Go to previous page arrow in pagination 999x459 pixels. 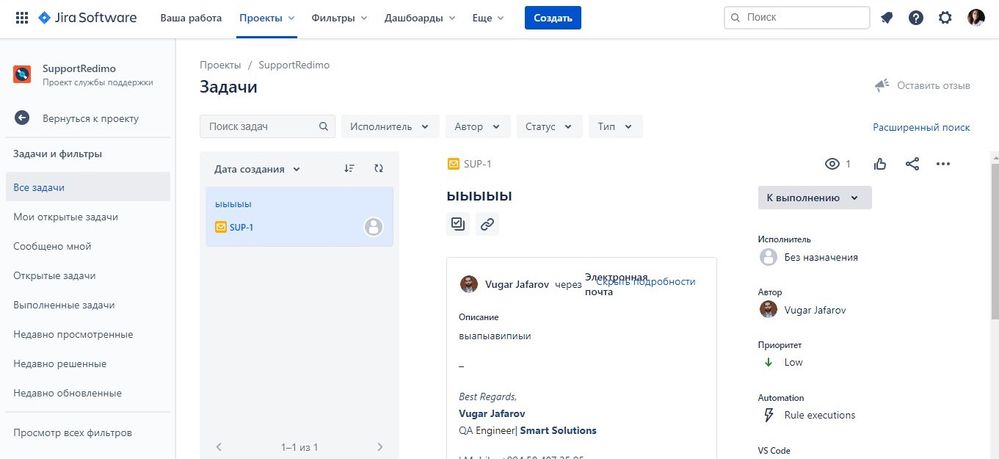coord(219,447)
